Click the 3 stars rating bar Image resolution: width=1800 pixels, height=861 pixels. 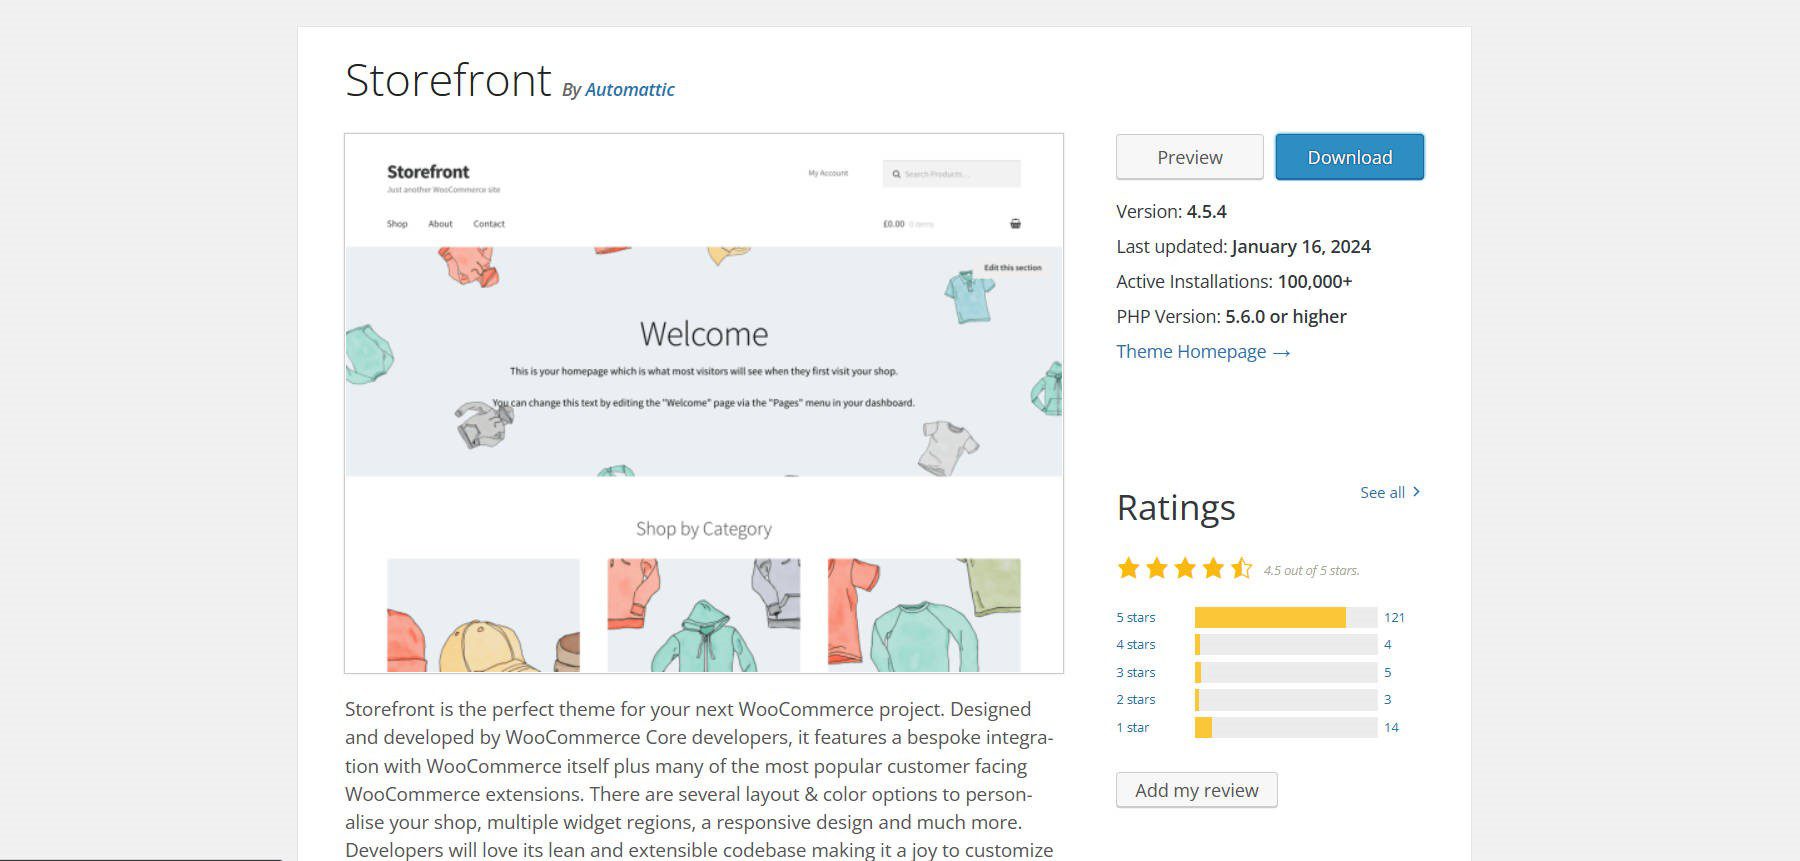1286,672
